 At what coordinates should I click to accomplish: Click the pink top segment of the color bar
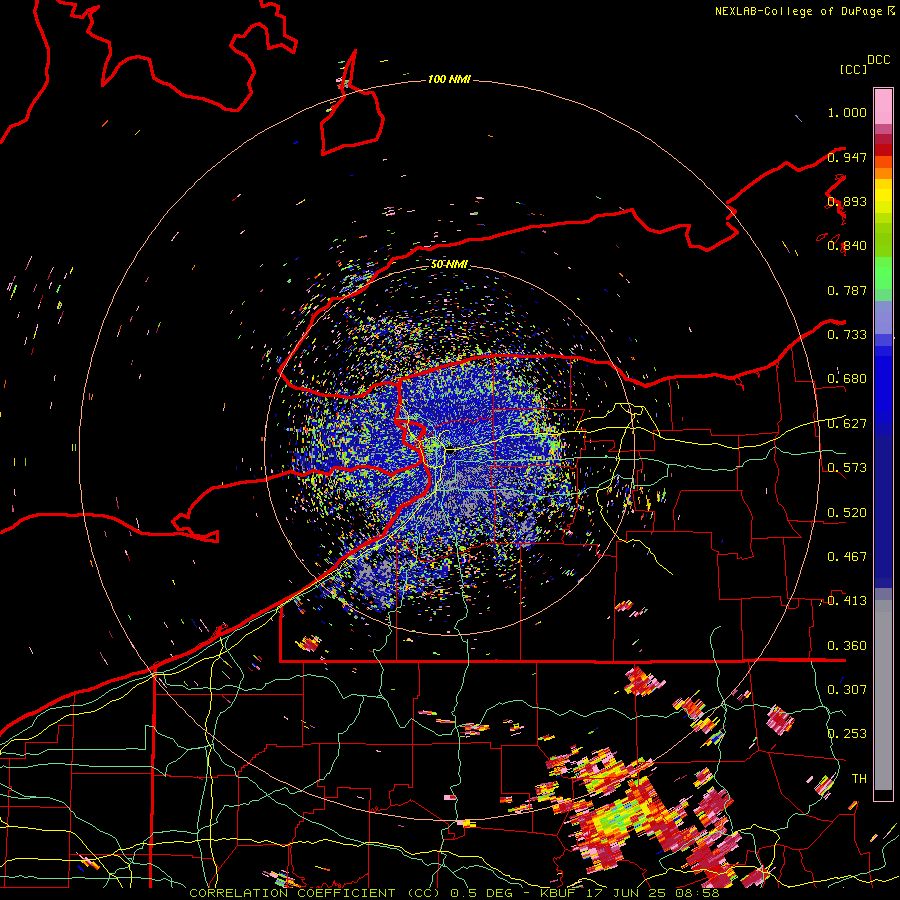[x=883, y=106]
